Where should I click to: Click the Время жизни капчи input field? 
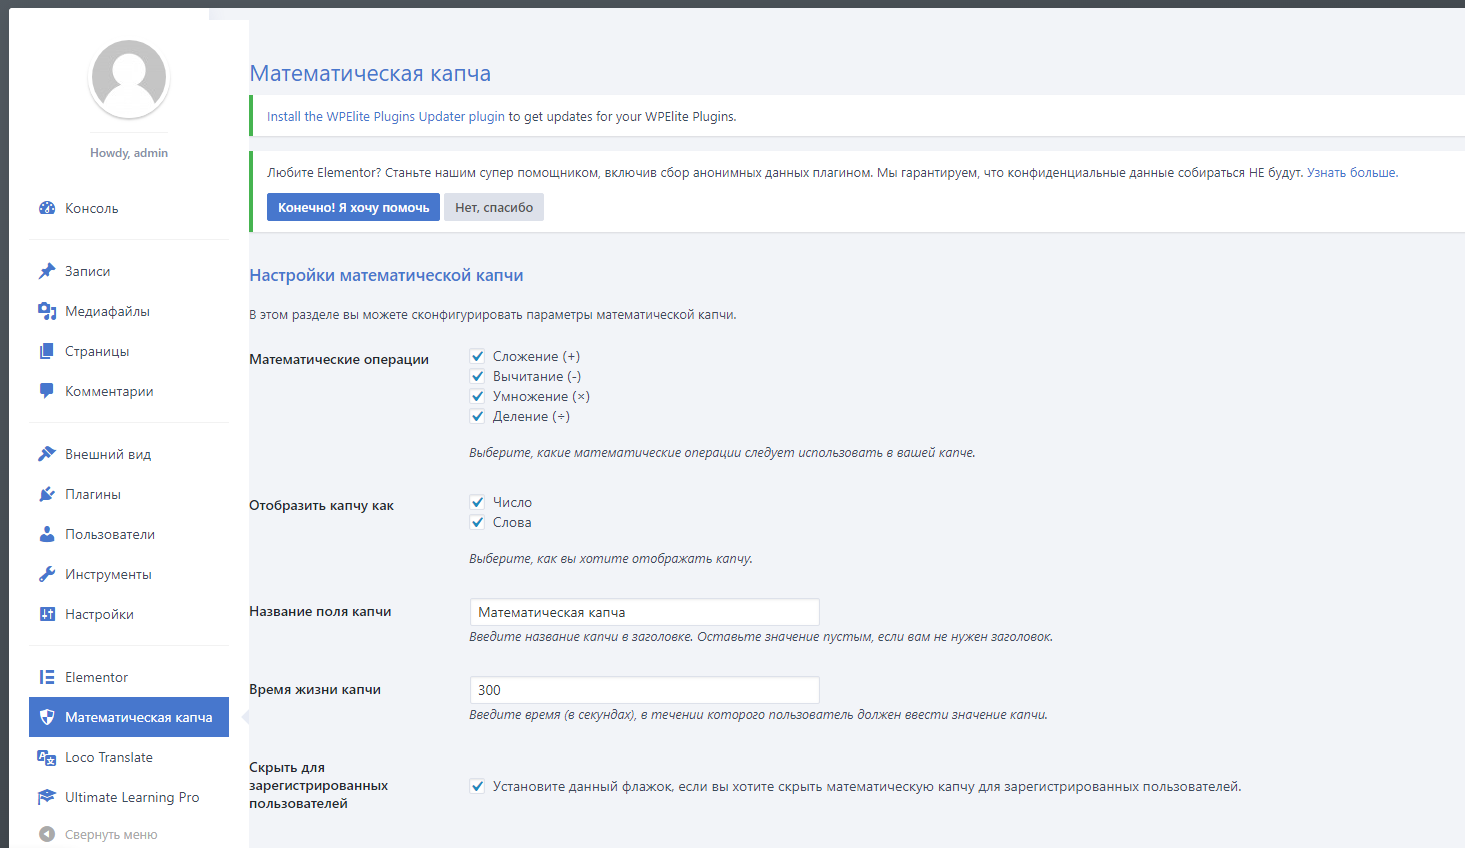tap(644, 690)
